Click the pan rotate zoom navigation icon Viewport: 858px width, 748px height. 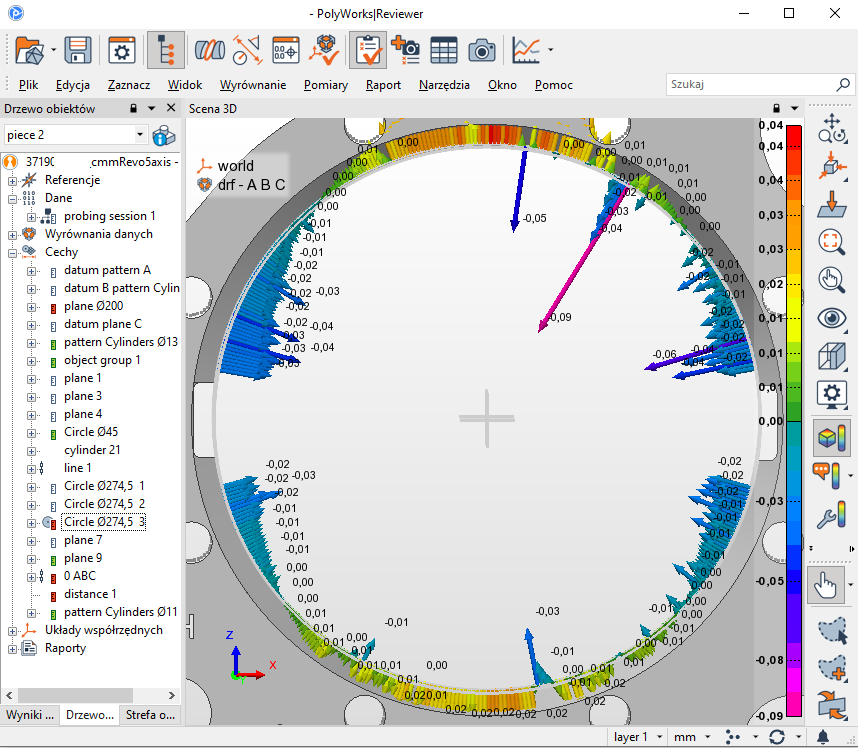(832, 128)
